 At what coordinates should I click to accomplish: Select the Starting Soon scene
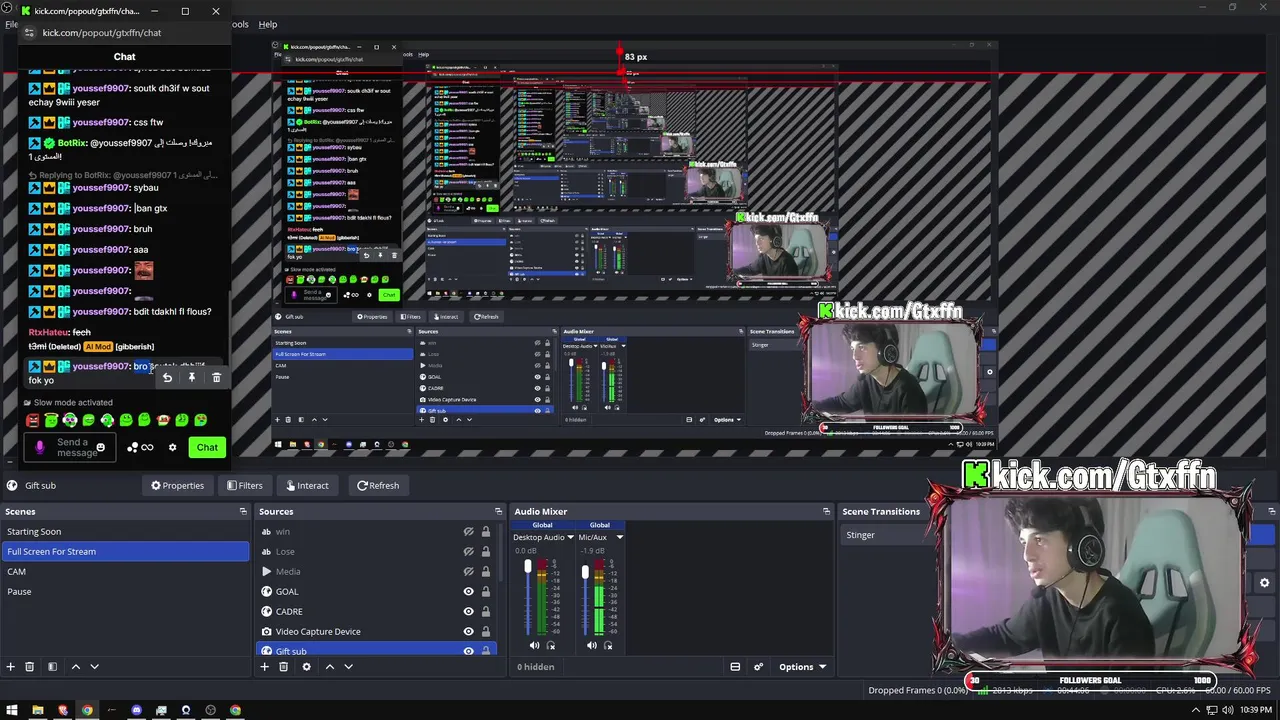pos(125,532)
